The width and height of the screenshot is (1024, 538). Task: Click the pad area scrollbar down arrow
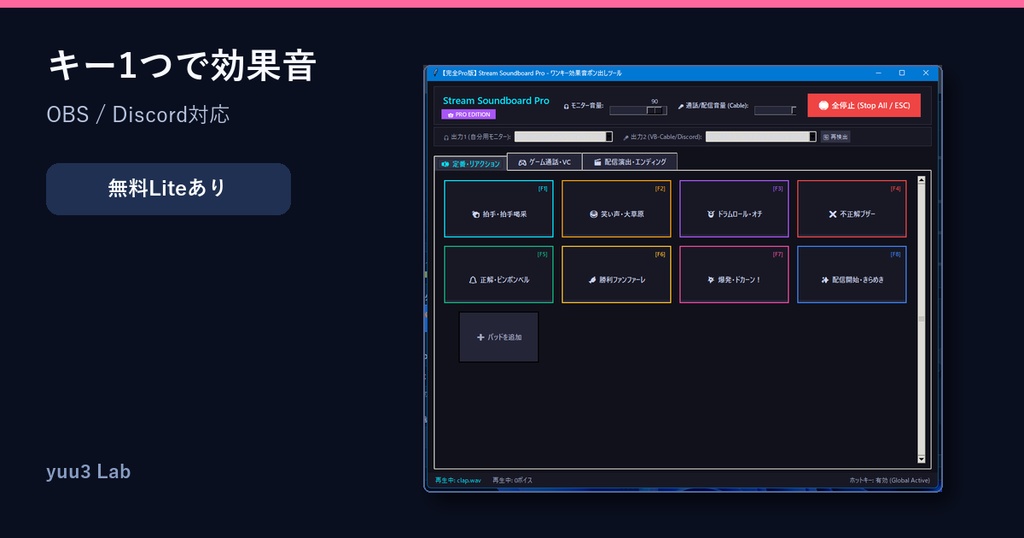[x=921, y=460]
